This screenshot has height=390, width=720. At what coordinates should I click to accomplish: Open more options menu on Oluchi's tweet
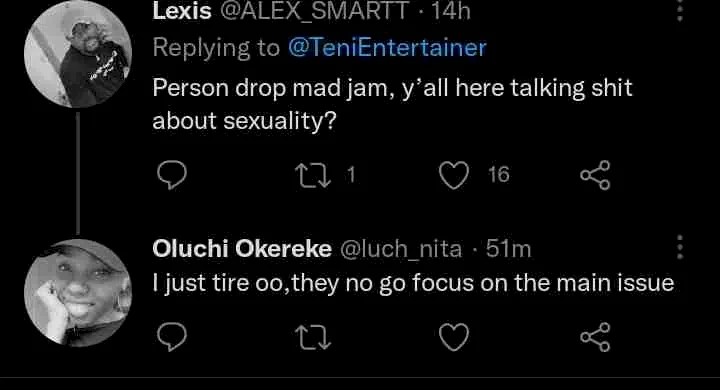[x=680, y=248]
